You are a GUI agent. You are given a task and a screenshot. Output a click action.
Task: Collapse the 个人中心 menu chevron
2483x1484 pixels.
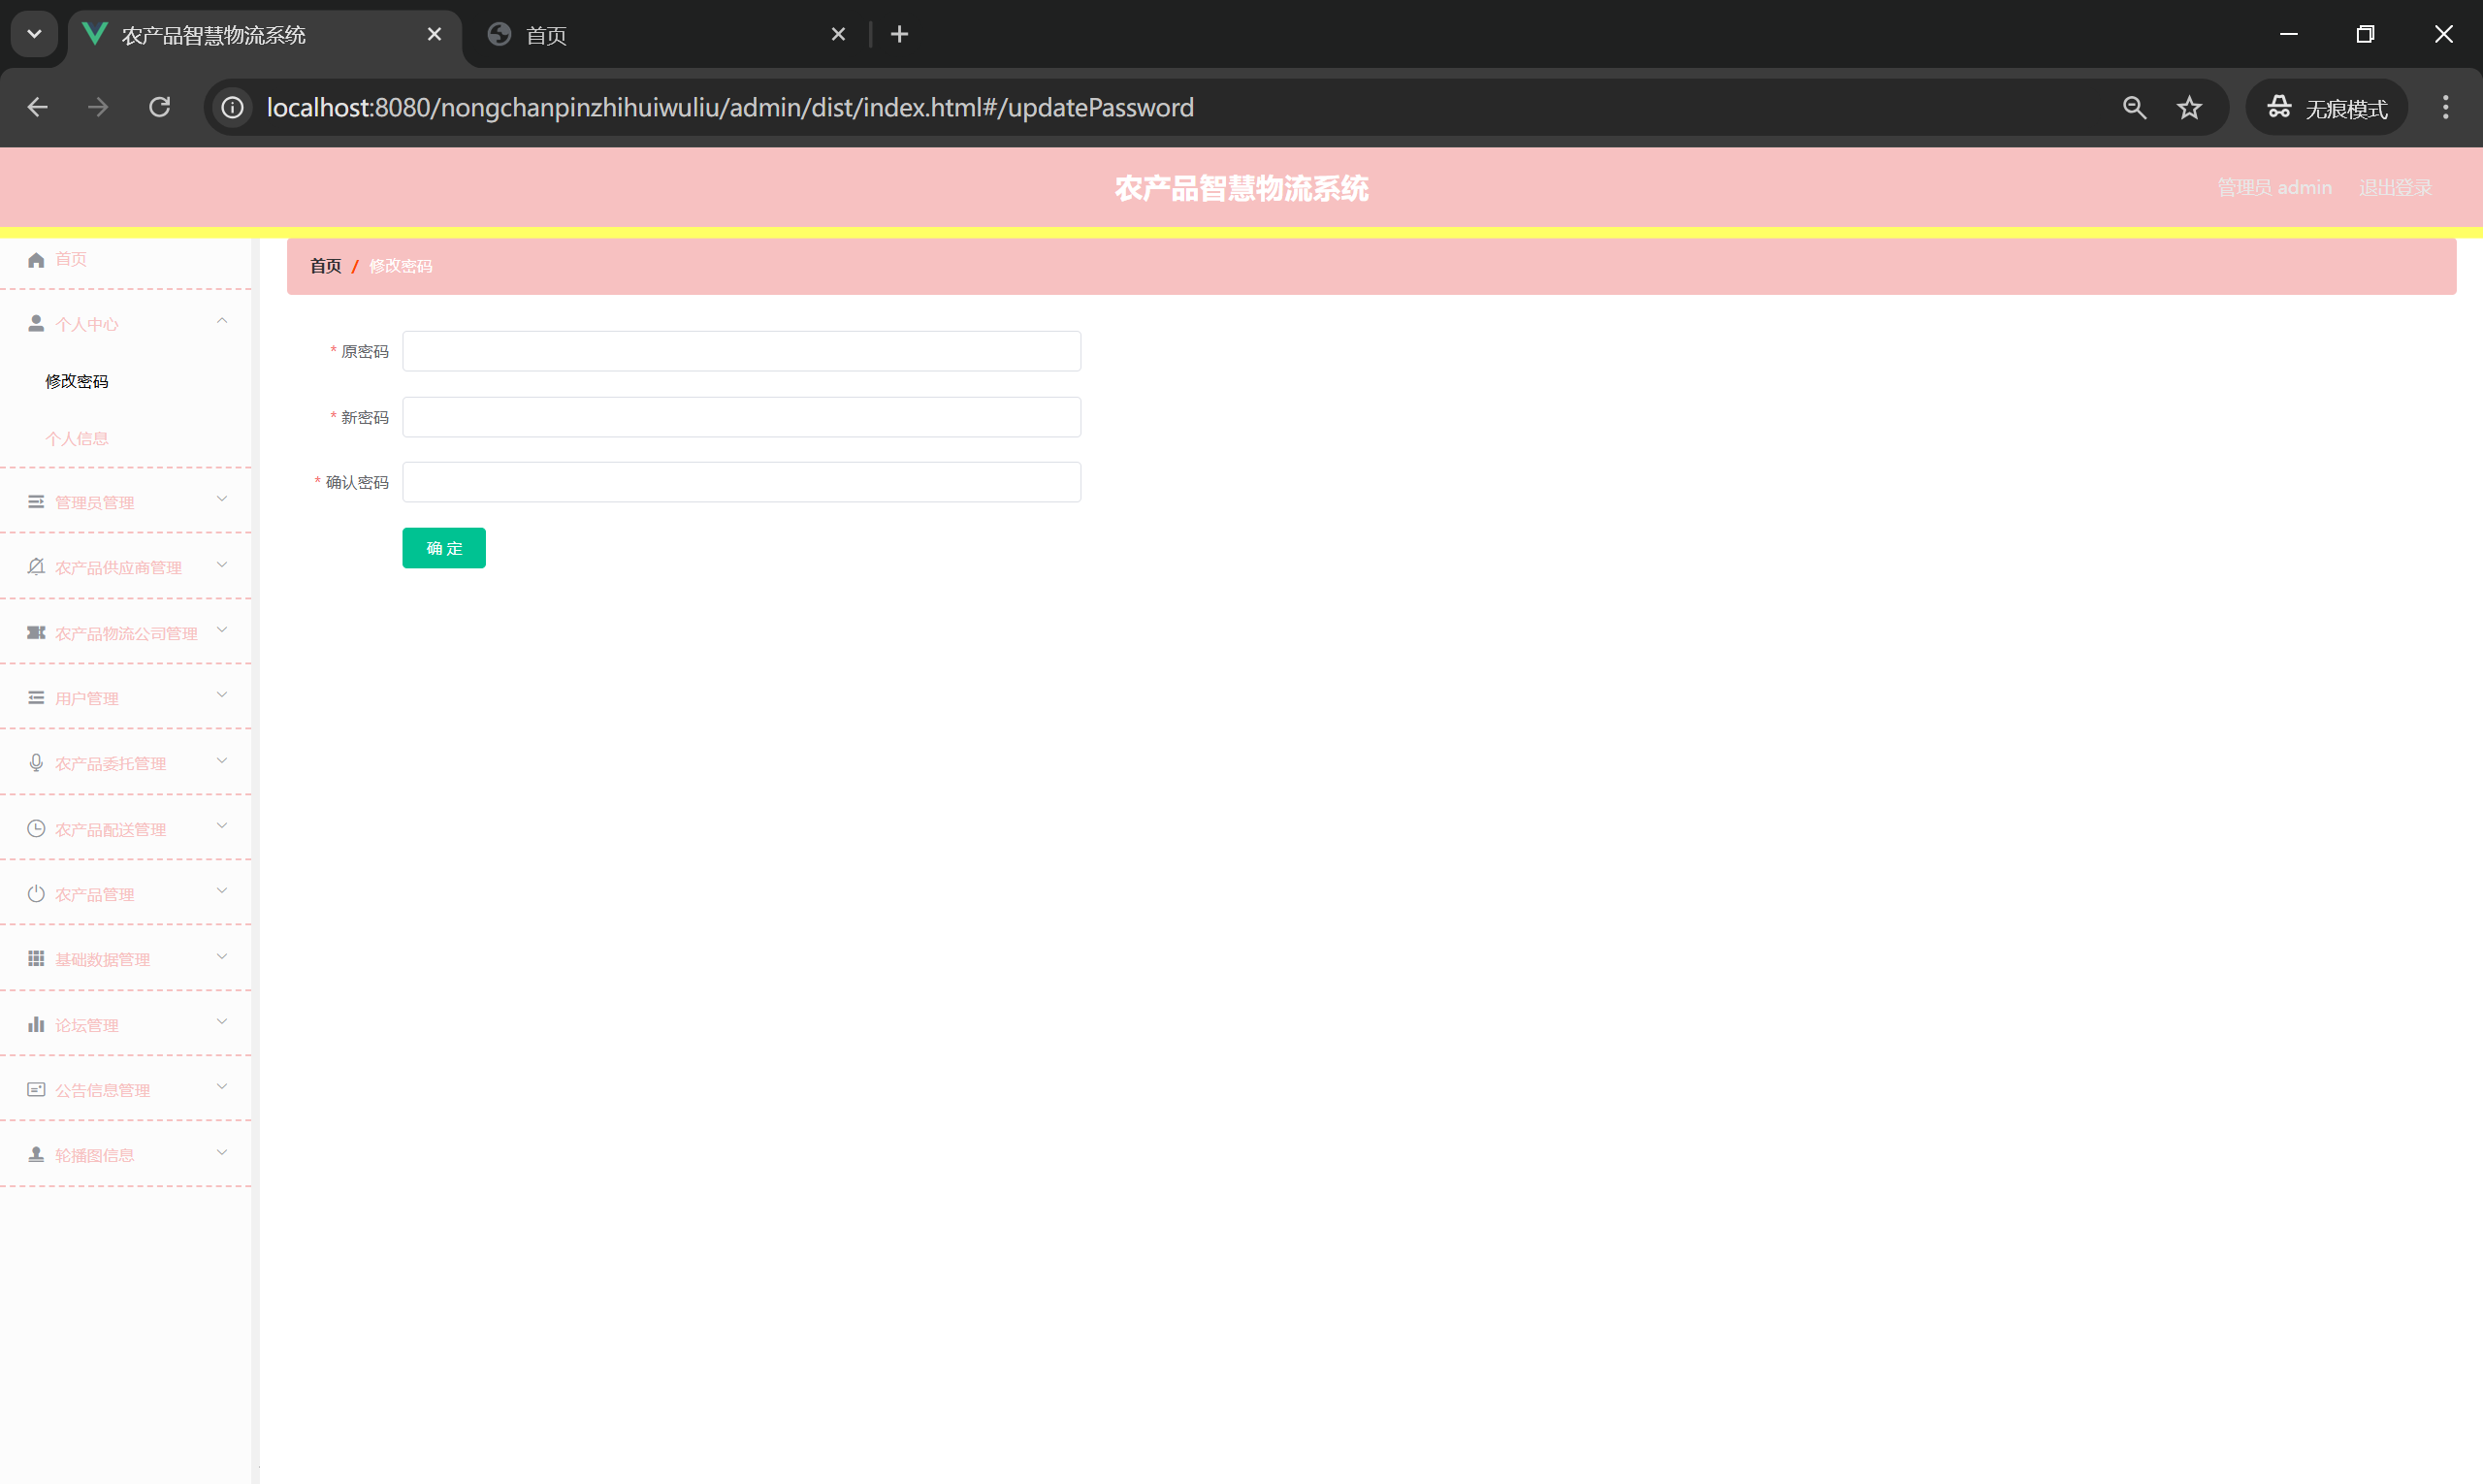222,321
